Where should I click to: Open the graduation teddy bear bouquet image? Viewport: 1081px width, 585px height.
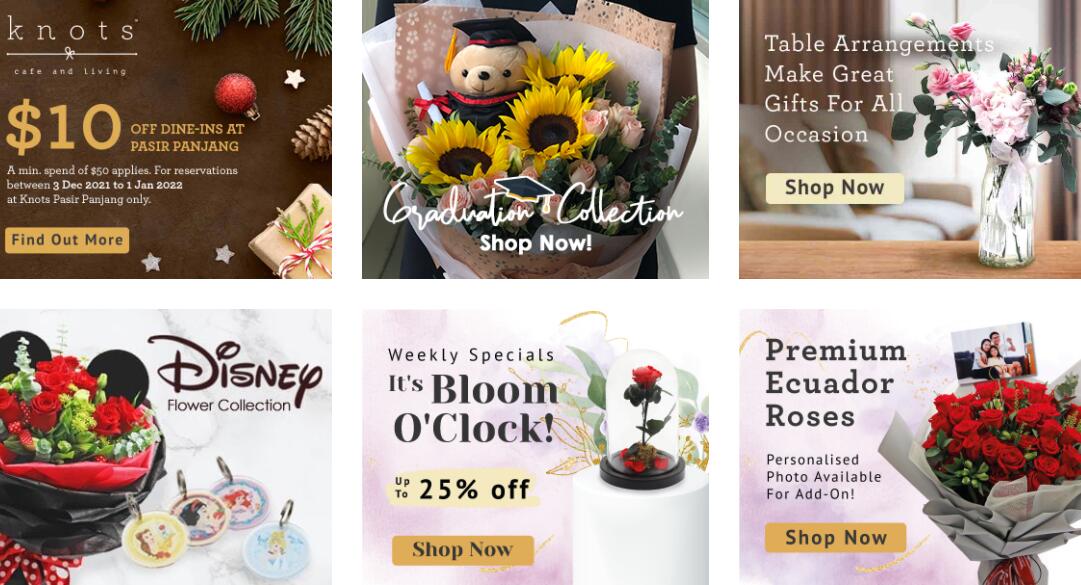535,139
